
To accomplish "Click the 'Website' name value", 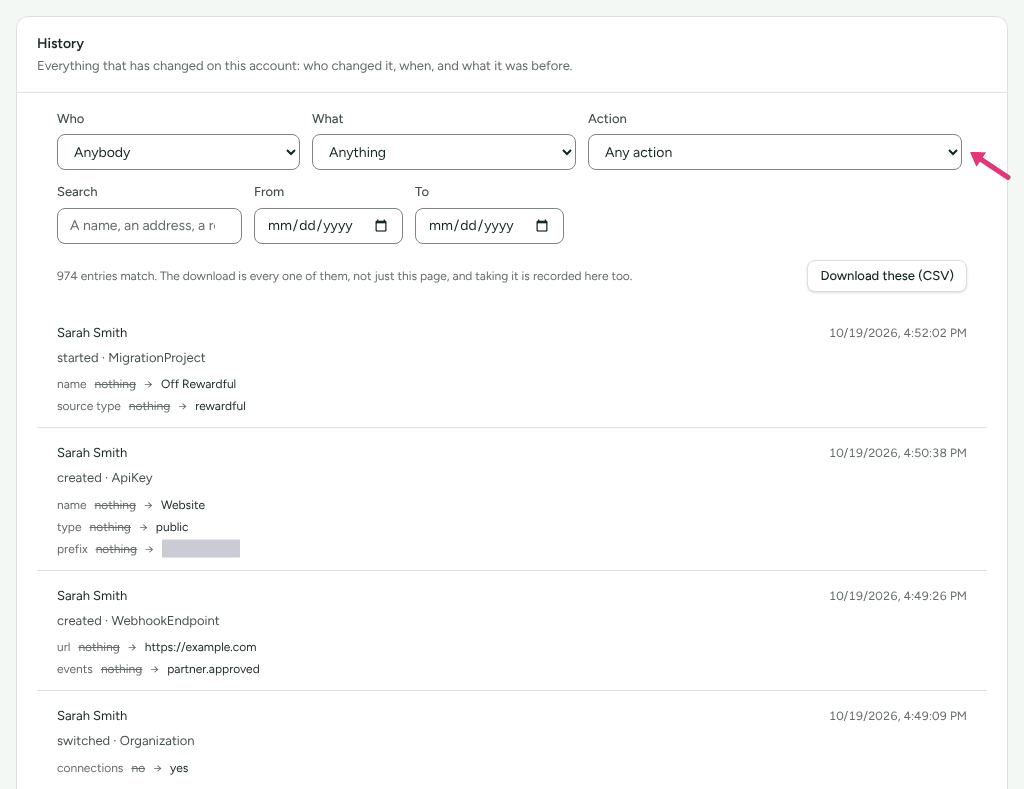I will 183,505.
